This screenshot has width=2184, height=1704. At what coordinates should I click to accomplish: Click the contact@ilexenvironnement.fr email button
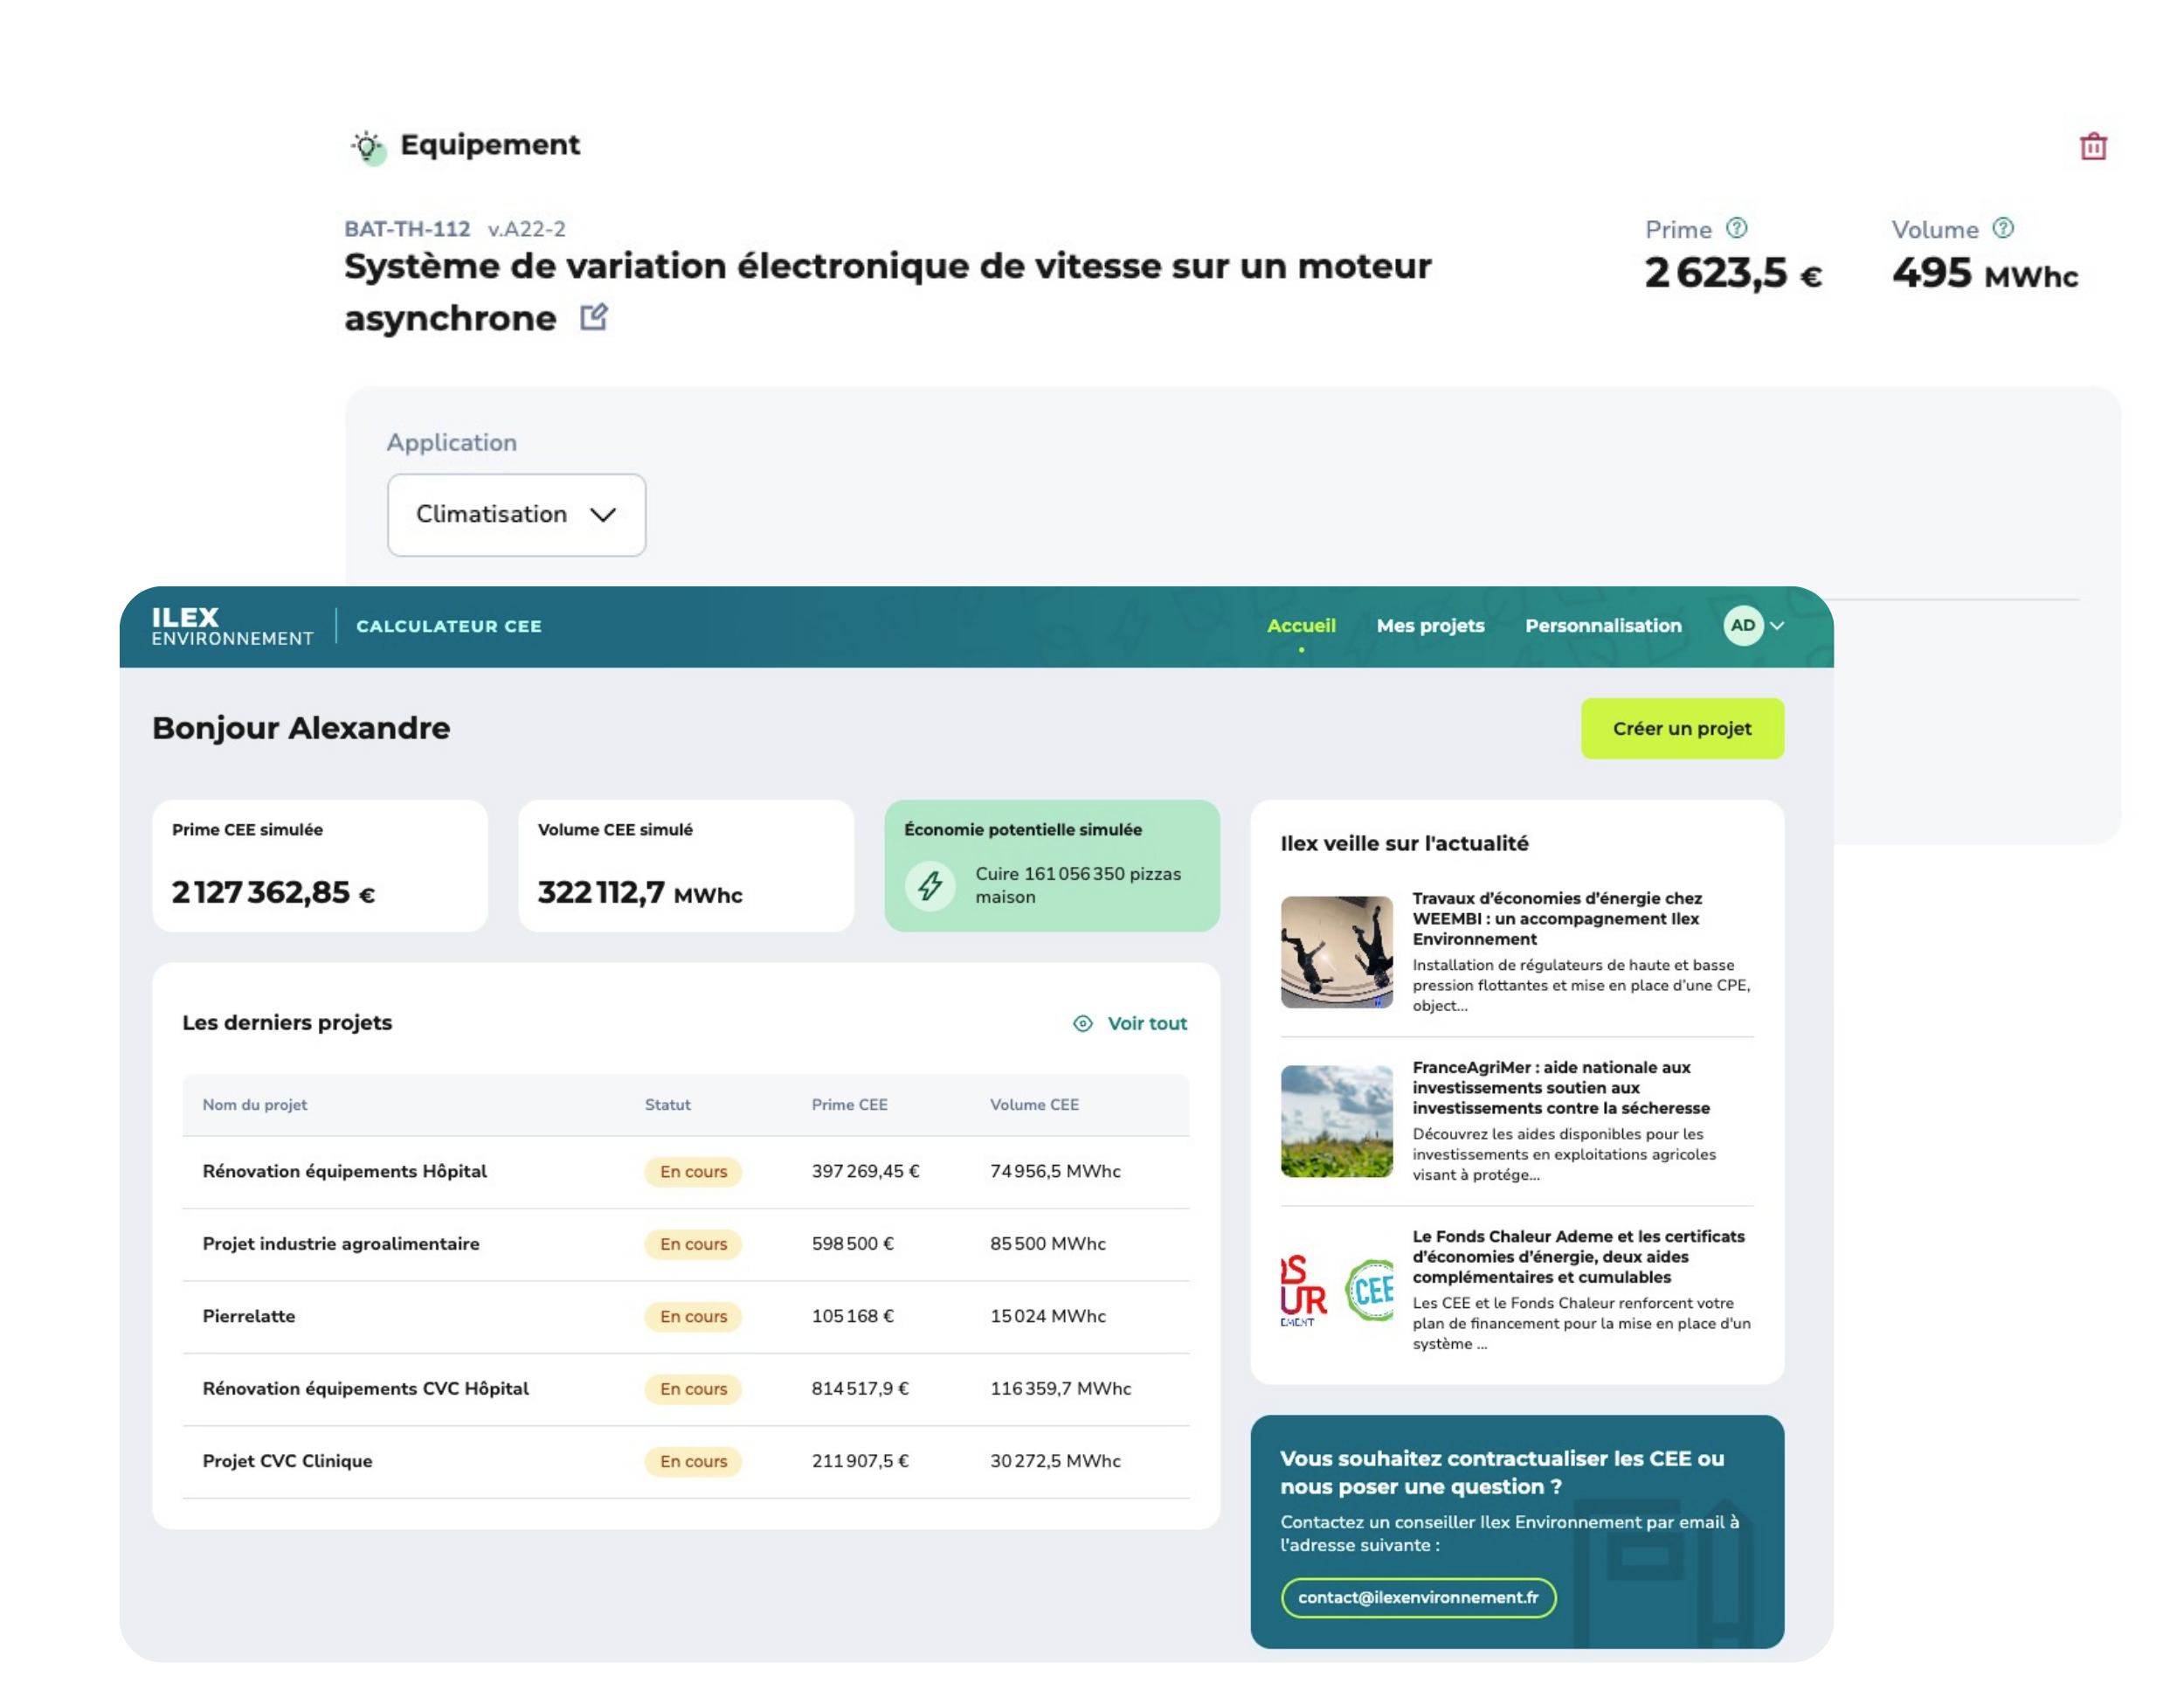tap(1417, 1597)
